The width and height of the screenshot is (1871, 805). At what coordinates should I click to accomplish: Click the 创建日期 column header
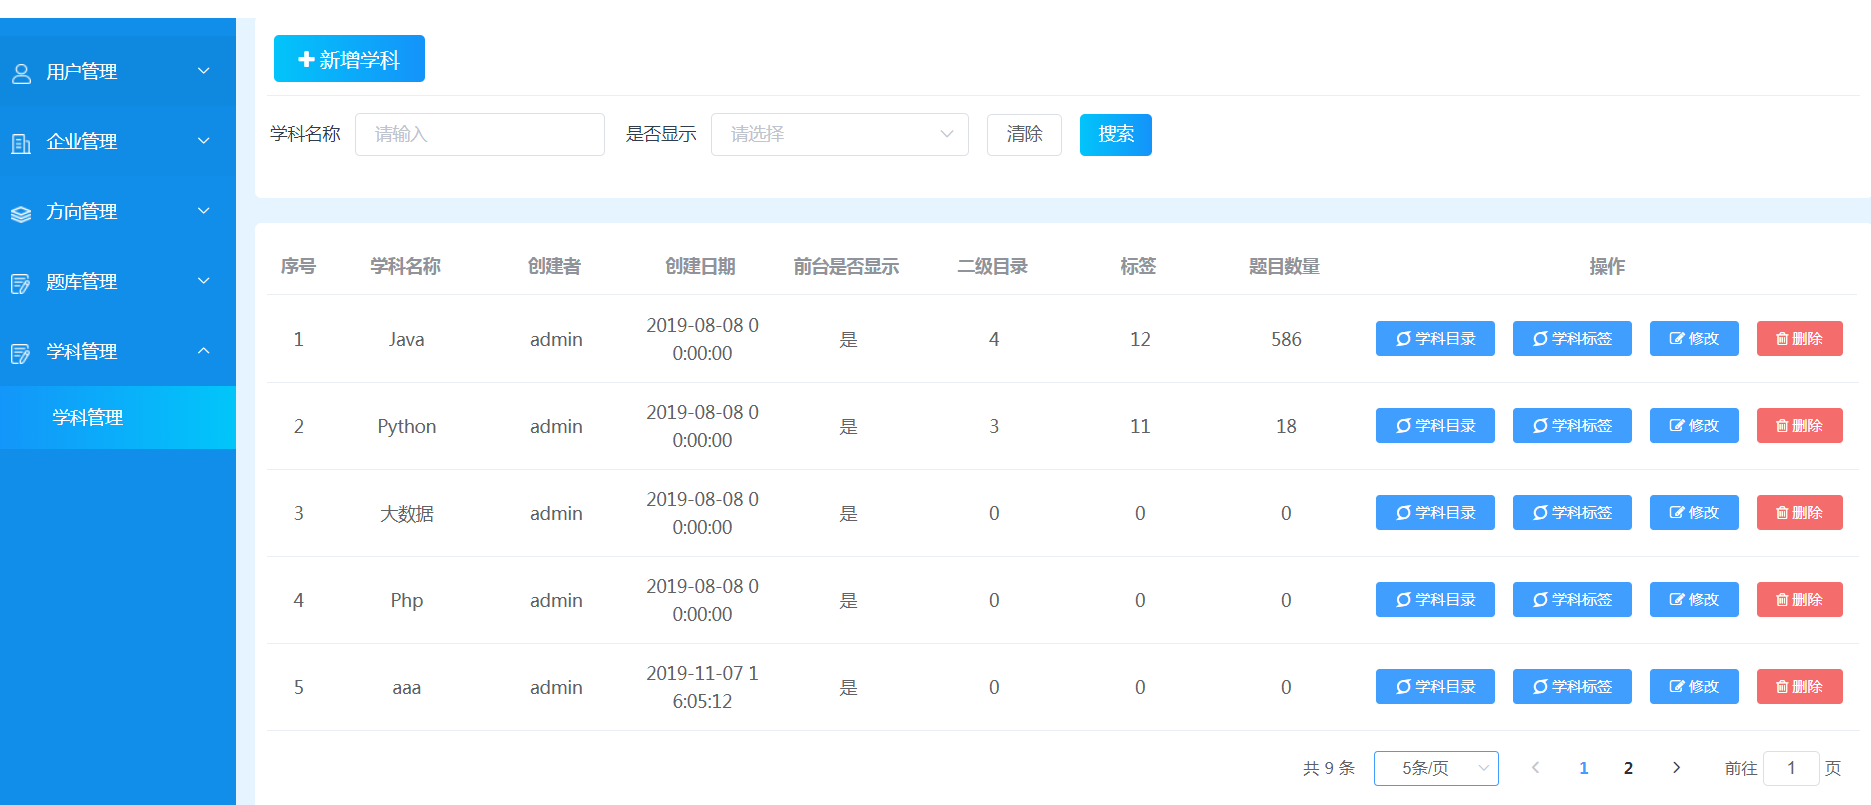pyautogui.click(x=700, y=266)
